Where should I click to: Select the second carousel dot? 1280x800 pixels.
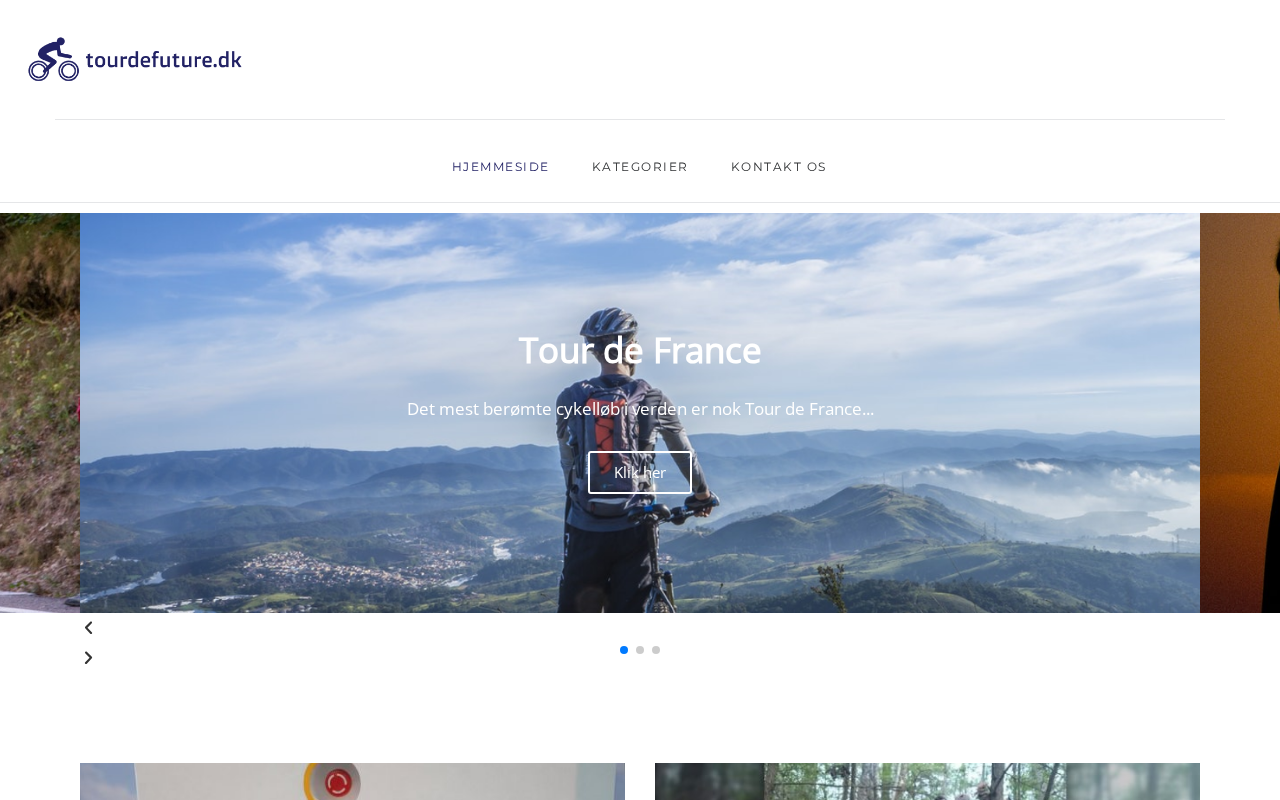(640, 650)
